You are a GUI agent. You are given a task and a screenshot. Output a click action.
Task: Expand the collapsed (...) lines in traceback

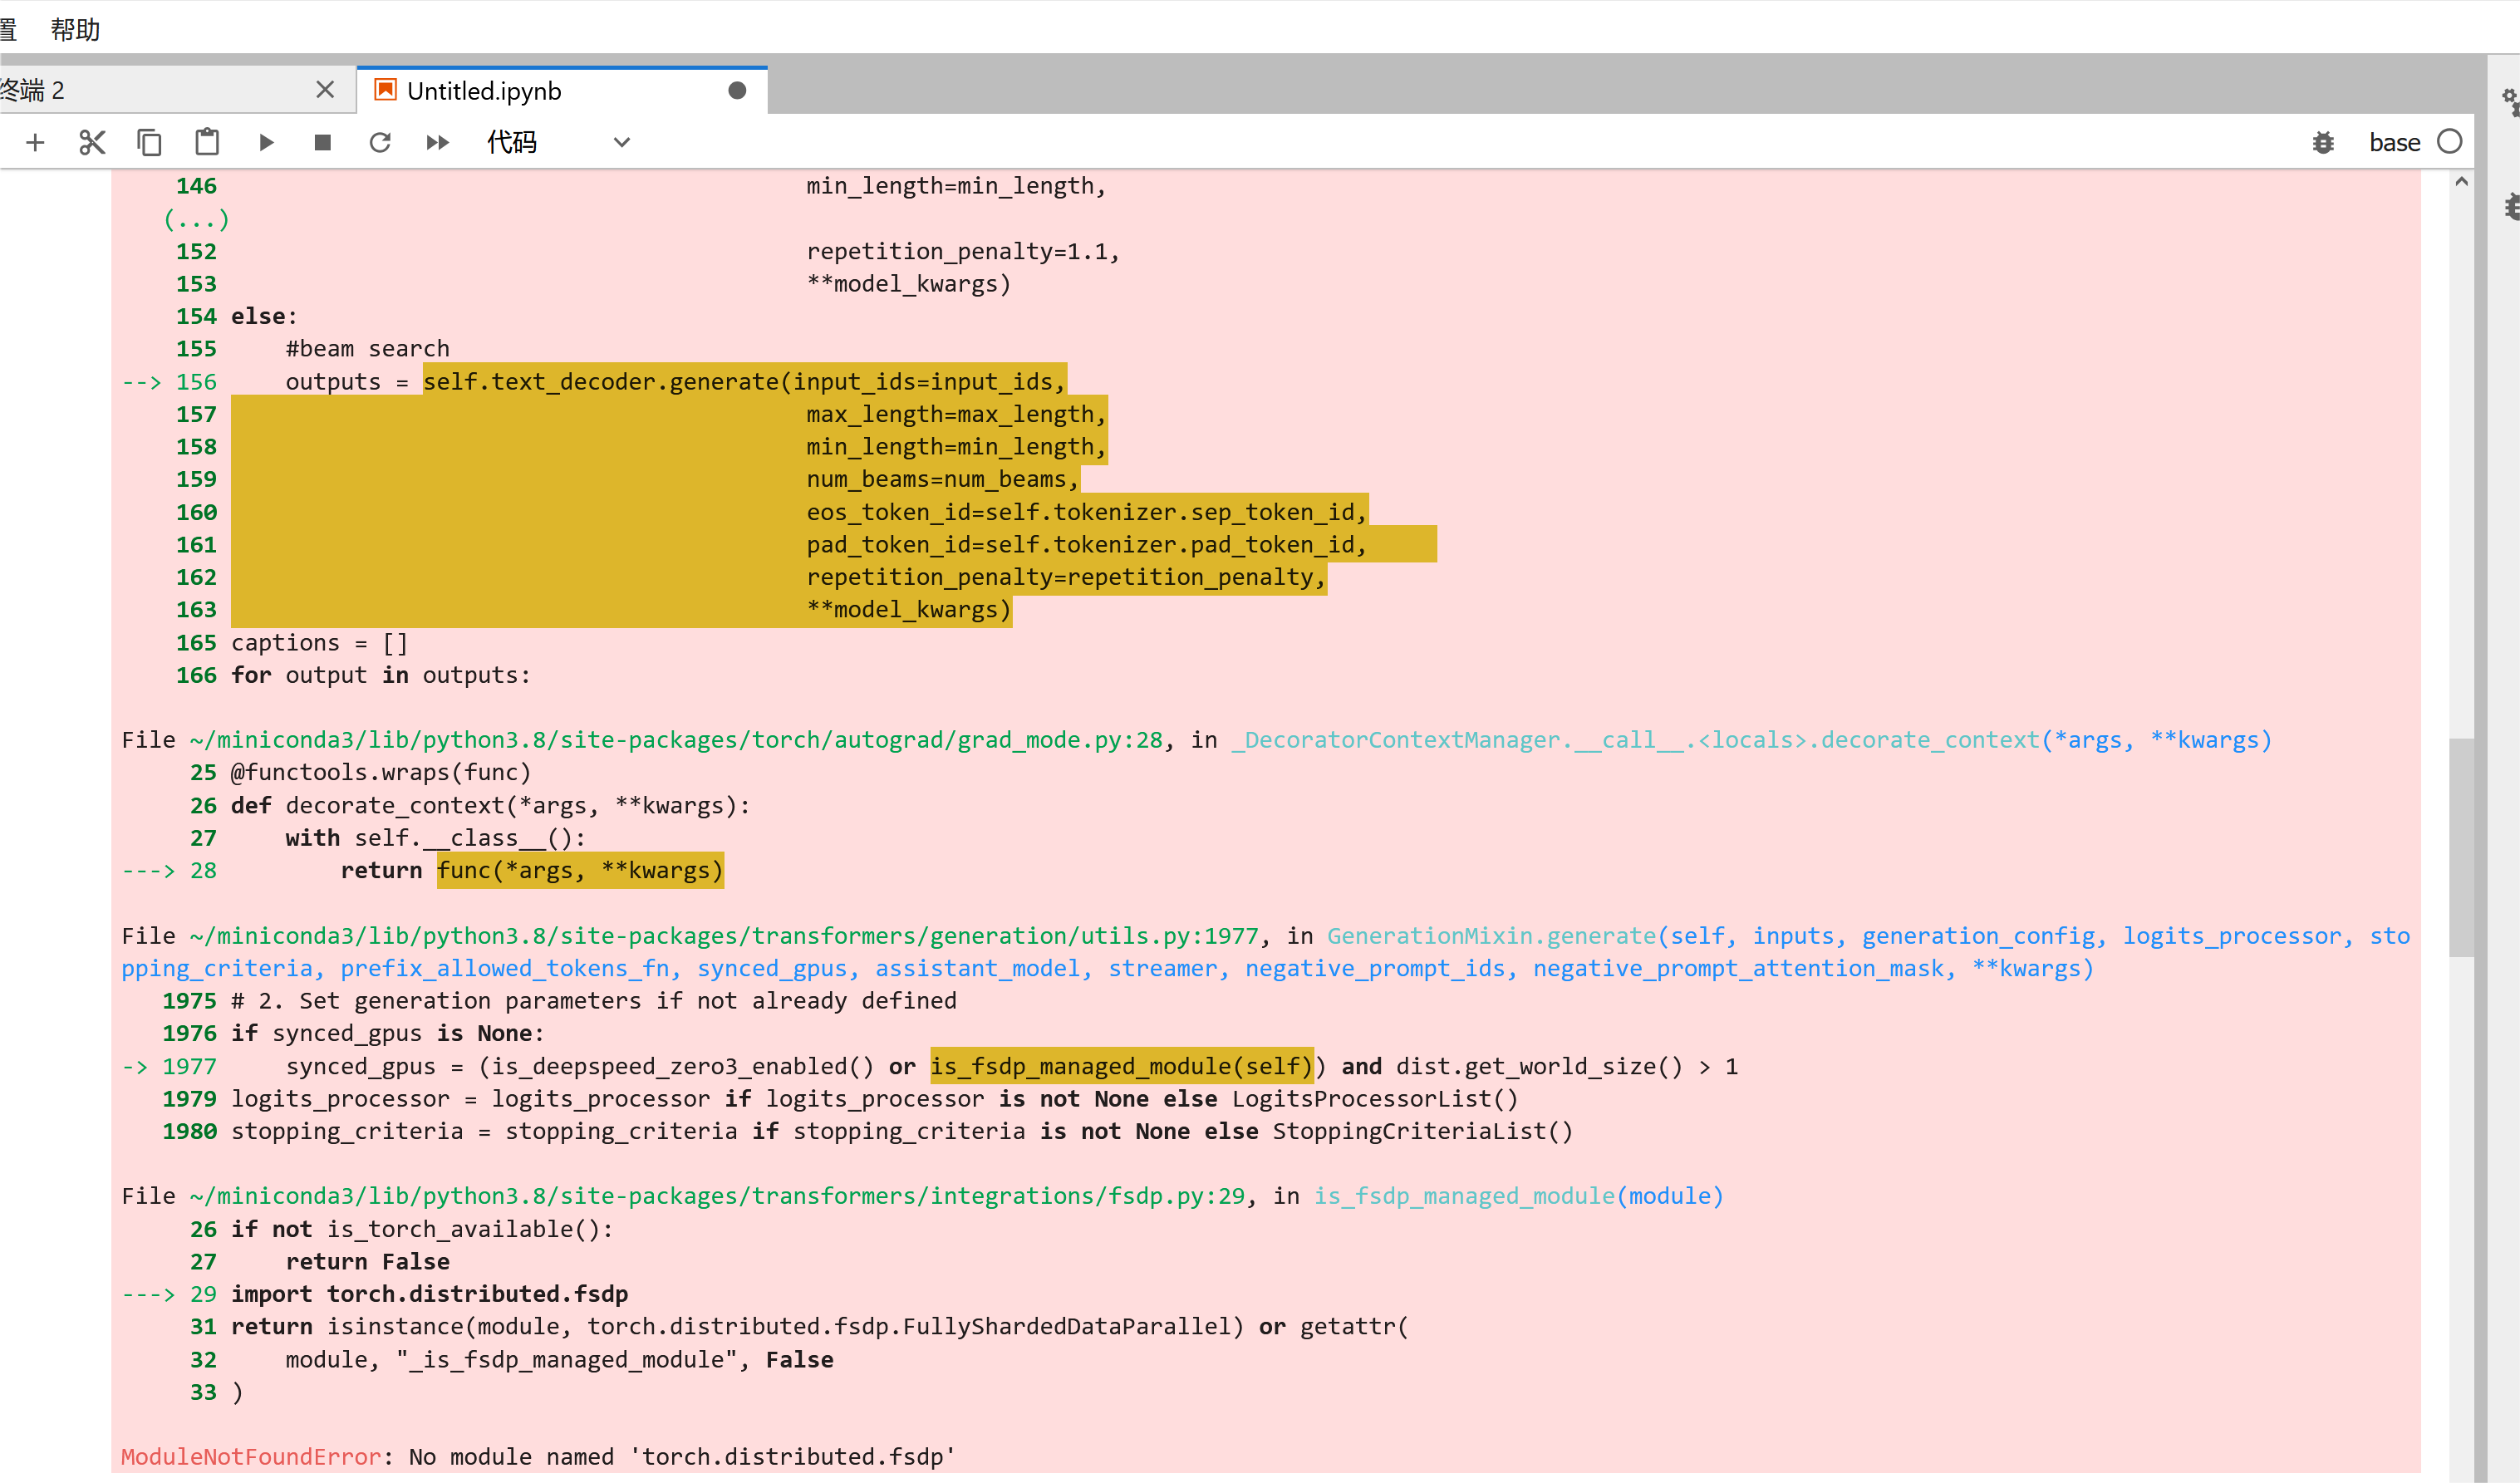tap(196, 219)
